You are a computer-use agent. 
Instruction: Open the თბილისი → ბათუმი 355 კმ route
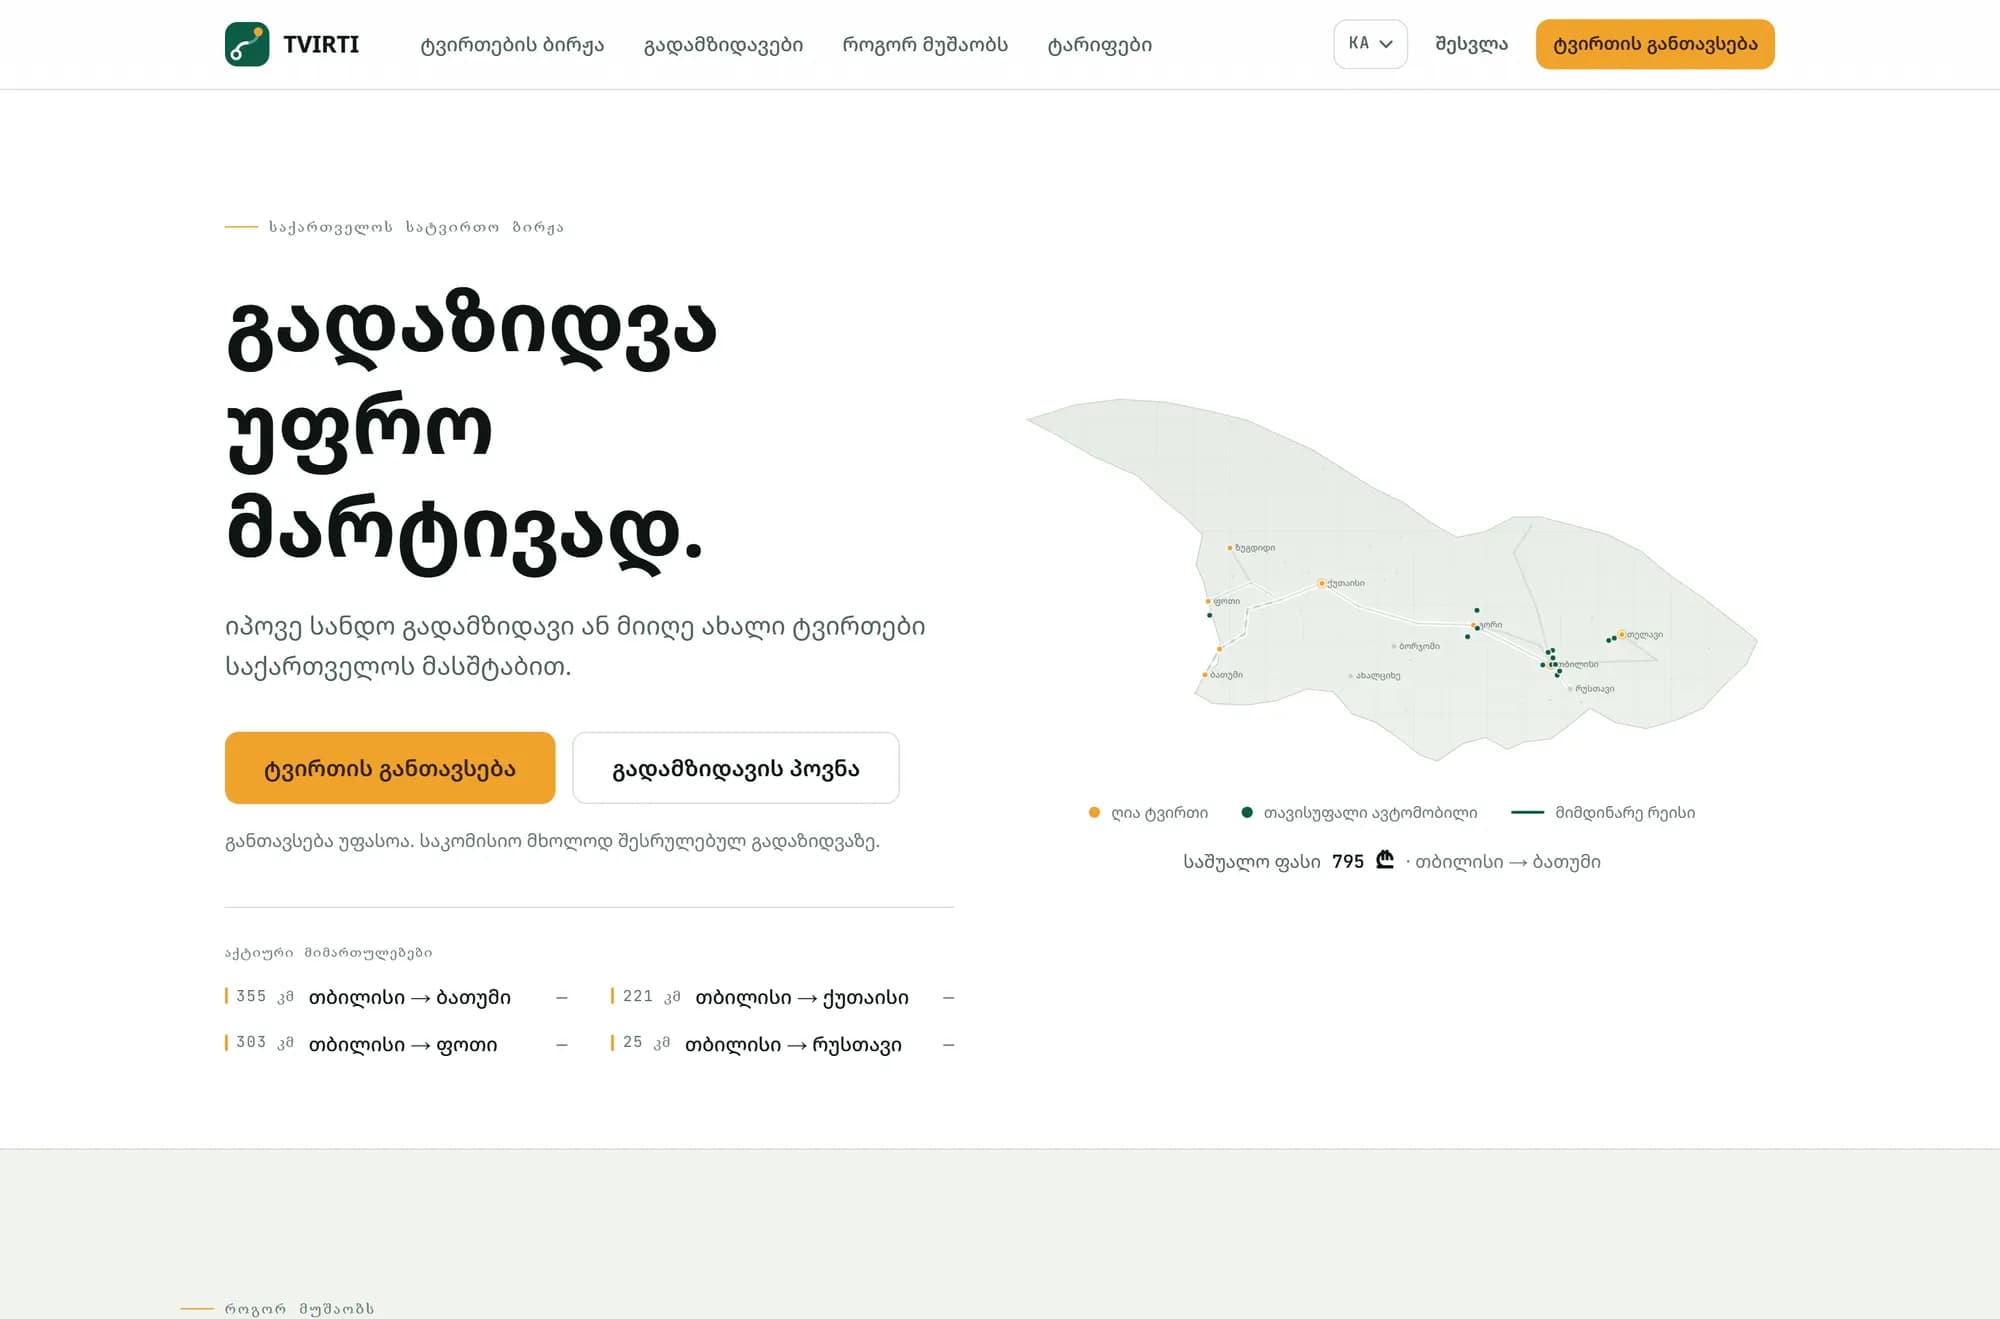[x=397, y=997]
